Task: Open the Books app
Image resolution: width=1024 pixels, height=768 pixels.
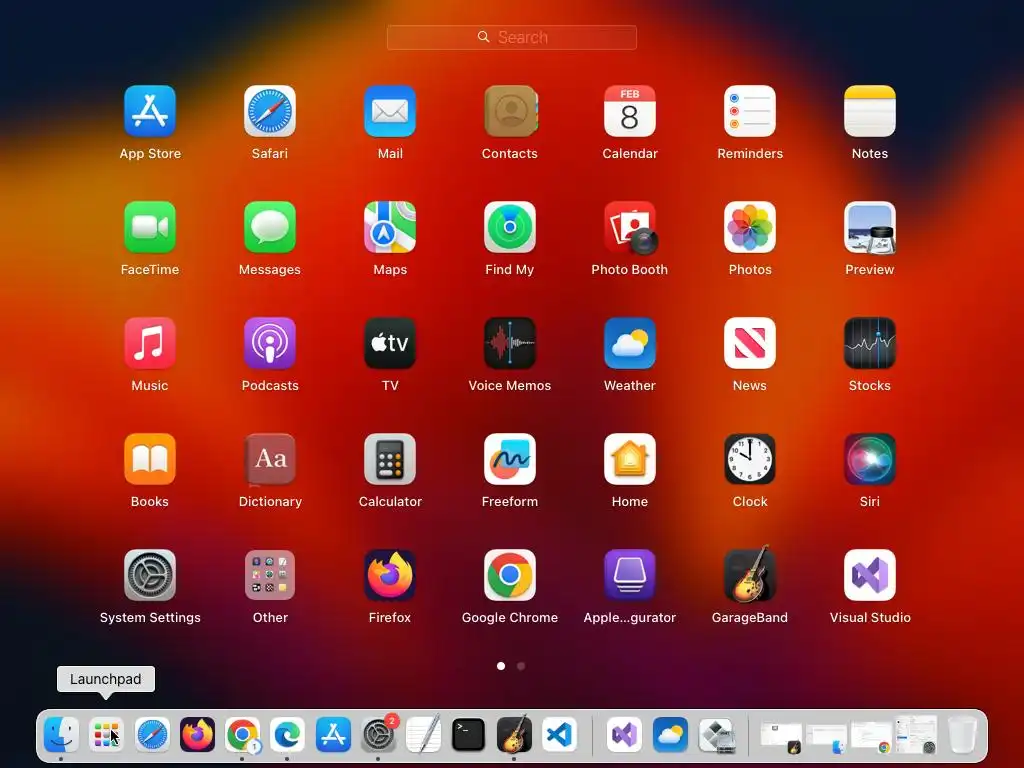Action: [150, 459]
